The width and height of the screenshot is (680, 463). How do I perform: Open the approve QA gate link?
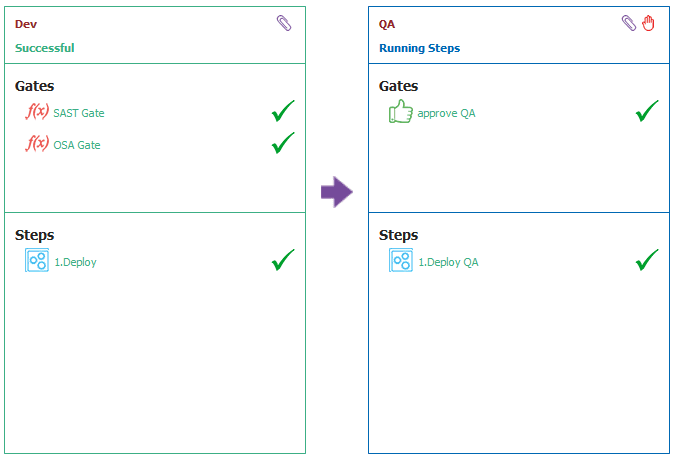[446, 114]
